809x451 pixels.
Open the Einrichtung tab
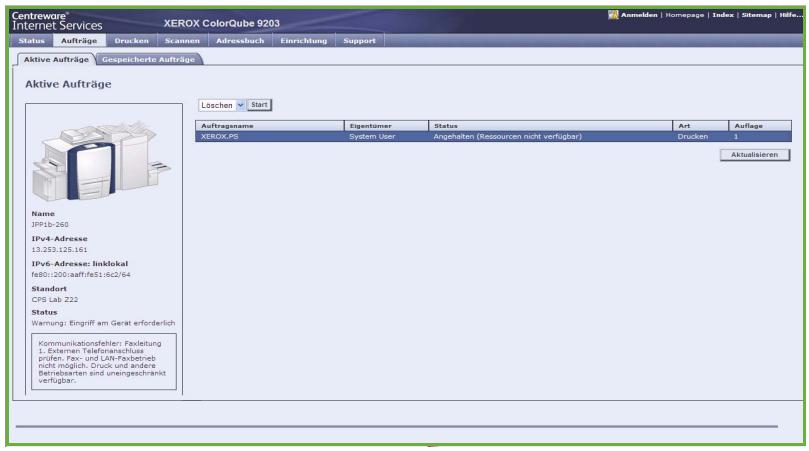click(303, 40)
